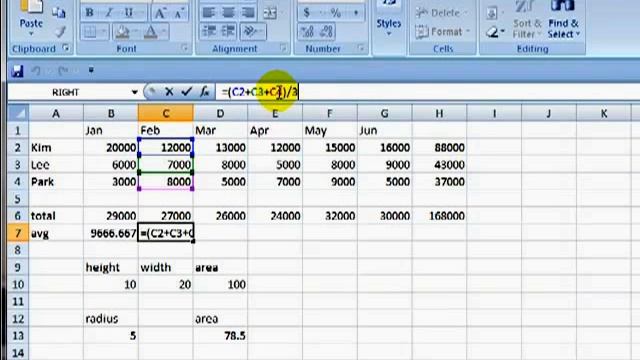This screenshot has height=360, width=640.
Task: Click the 'Mar' header cell
Action: pos(220,130)
